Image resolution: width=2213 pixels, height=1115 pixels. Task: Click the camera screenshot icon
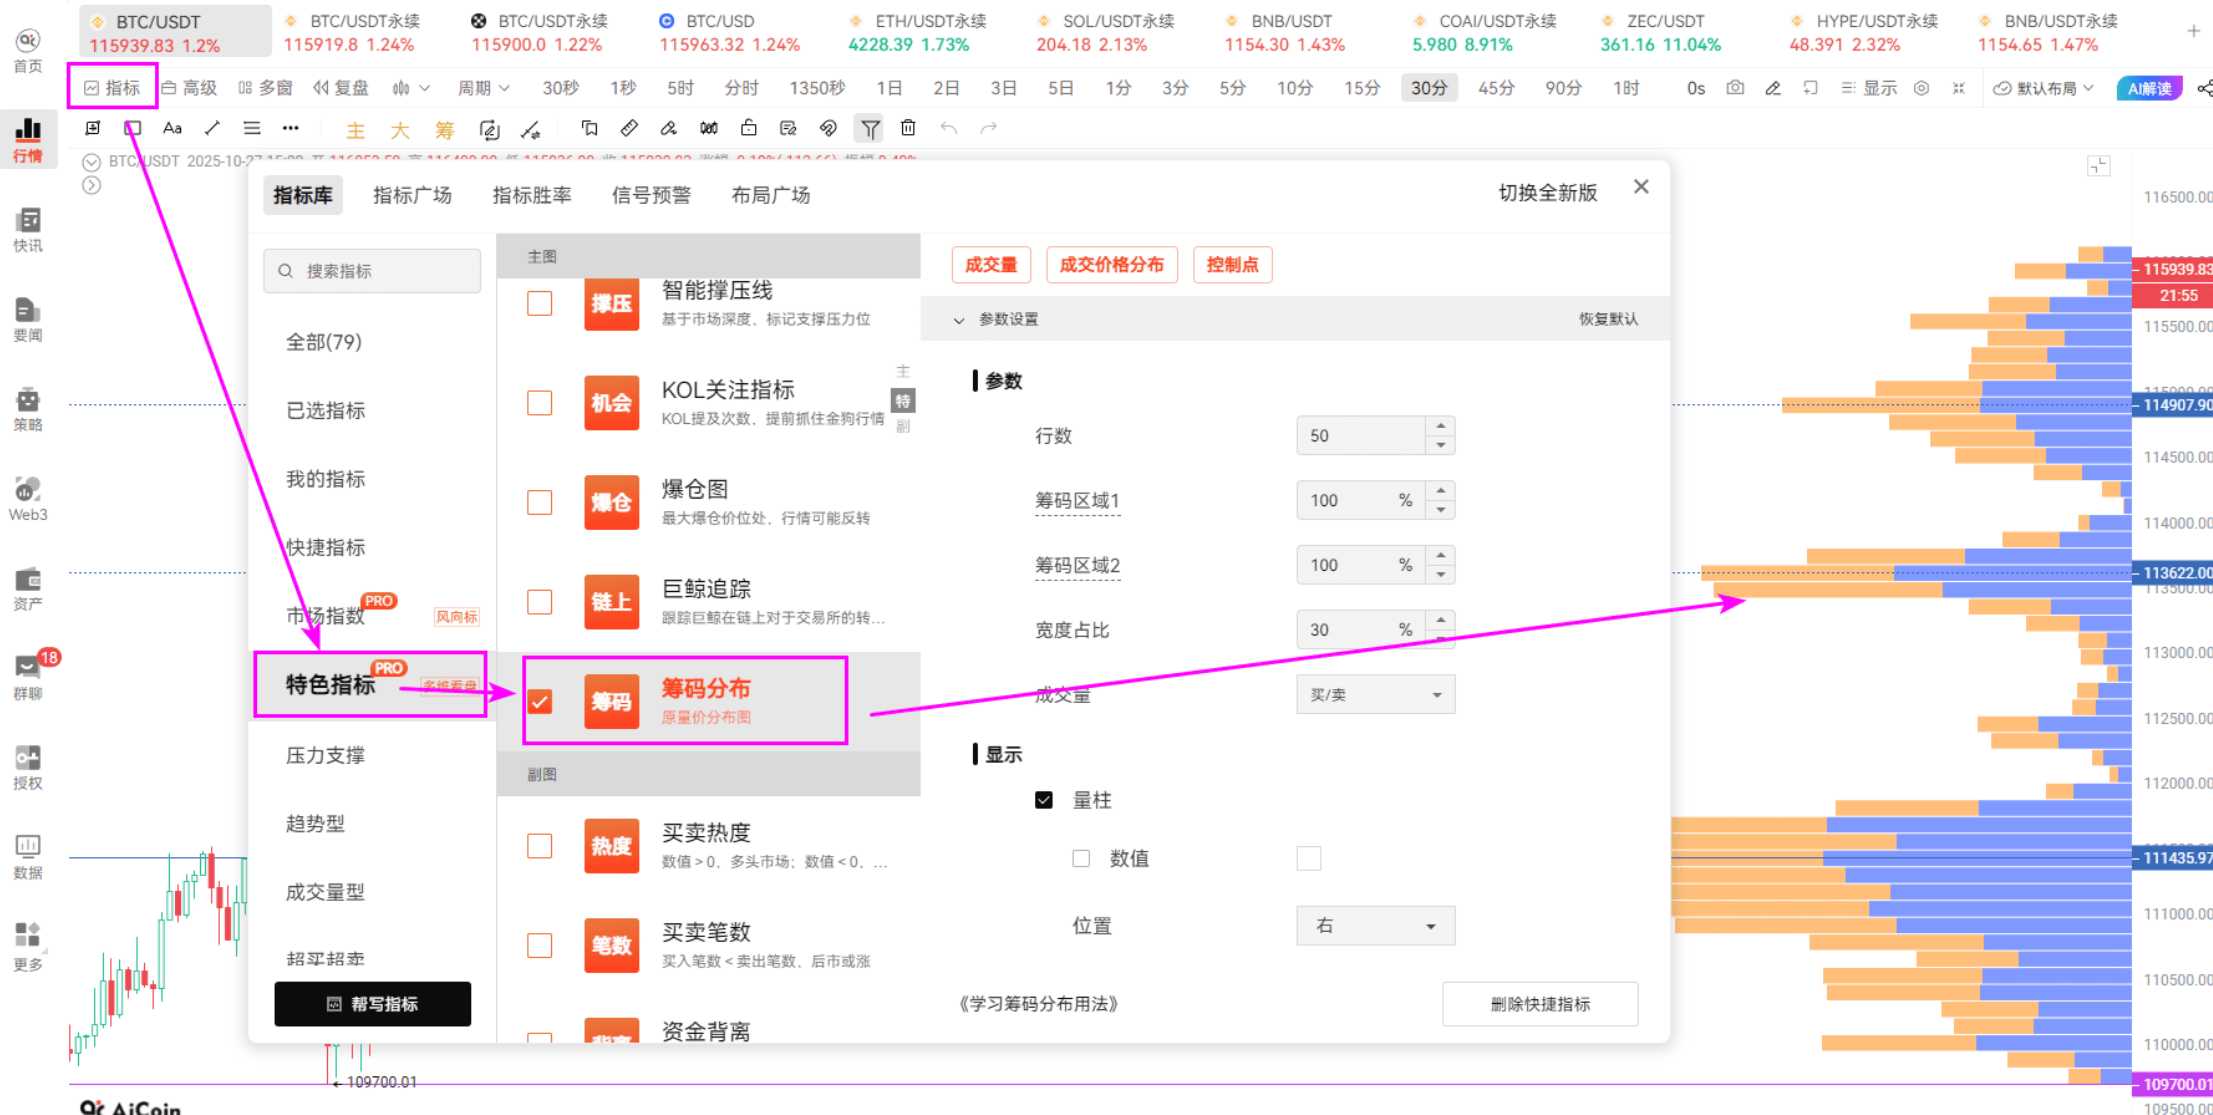1735,88
